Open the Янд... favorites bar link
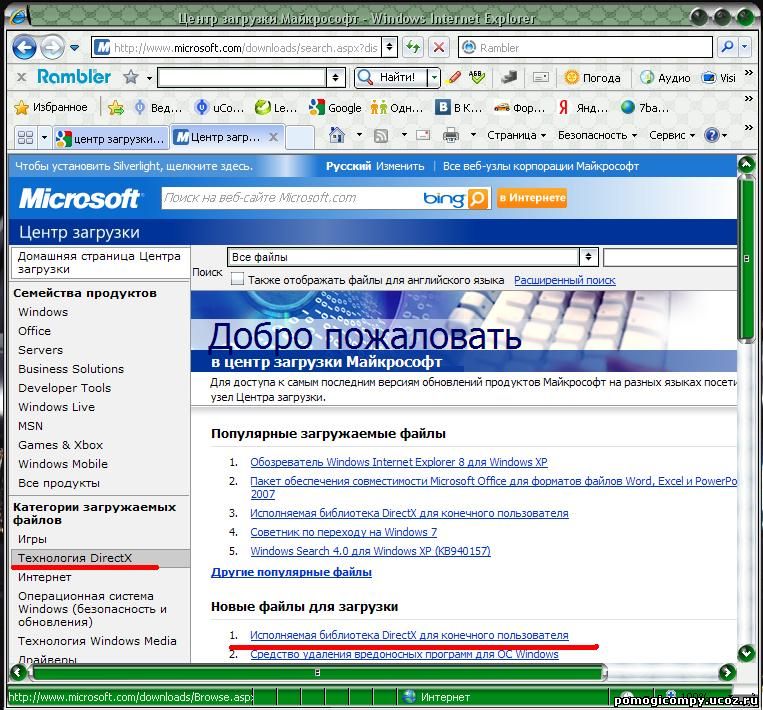This screenshot has height=710, width=763. pos(583,108)
